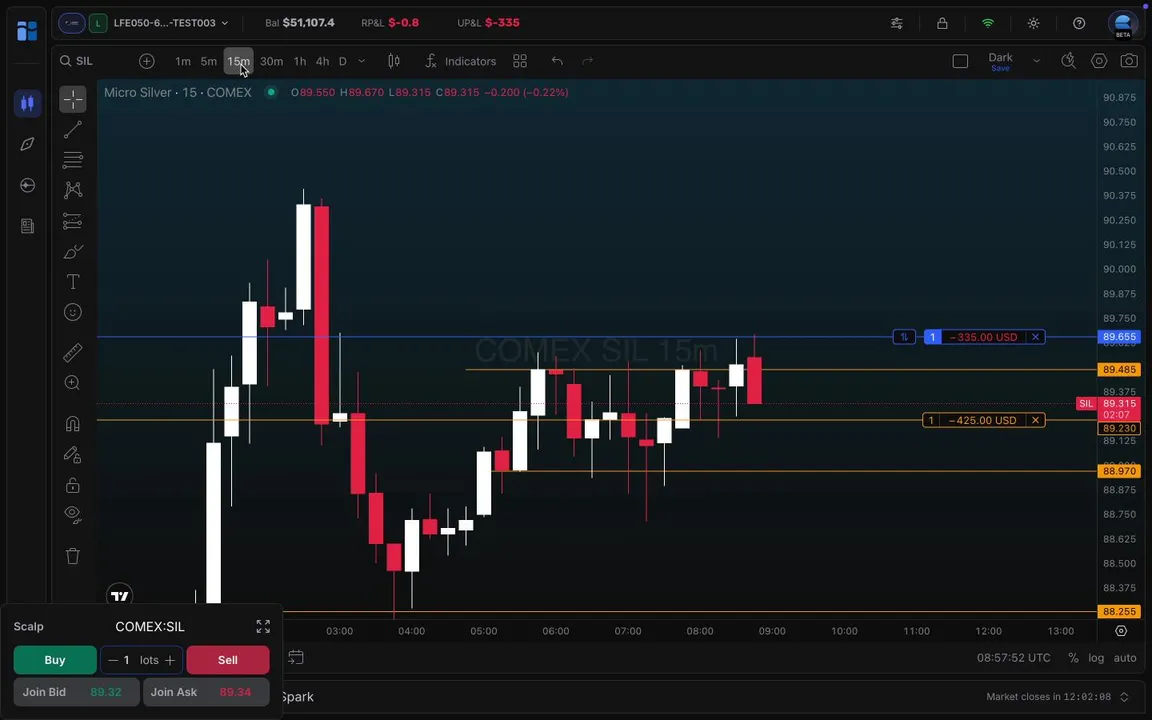Viewport: 1152px width, 720px height.
Task: Toggle log scale mode
Action: 1096,658
